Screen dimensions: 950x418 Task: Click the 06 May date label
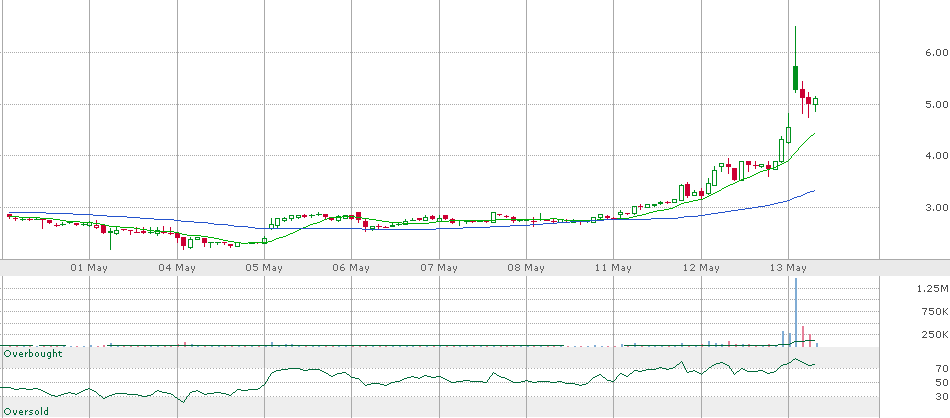351,268
